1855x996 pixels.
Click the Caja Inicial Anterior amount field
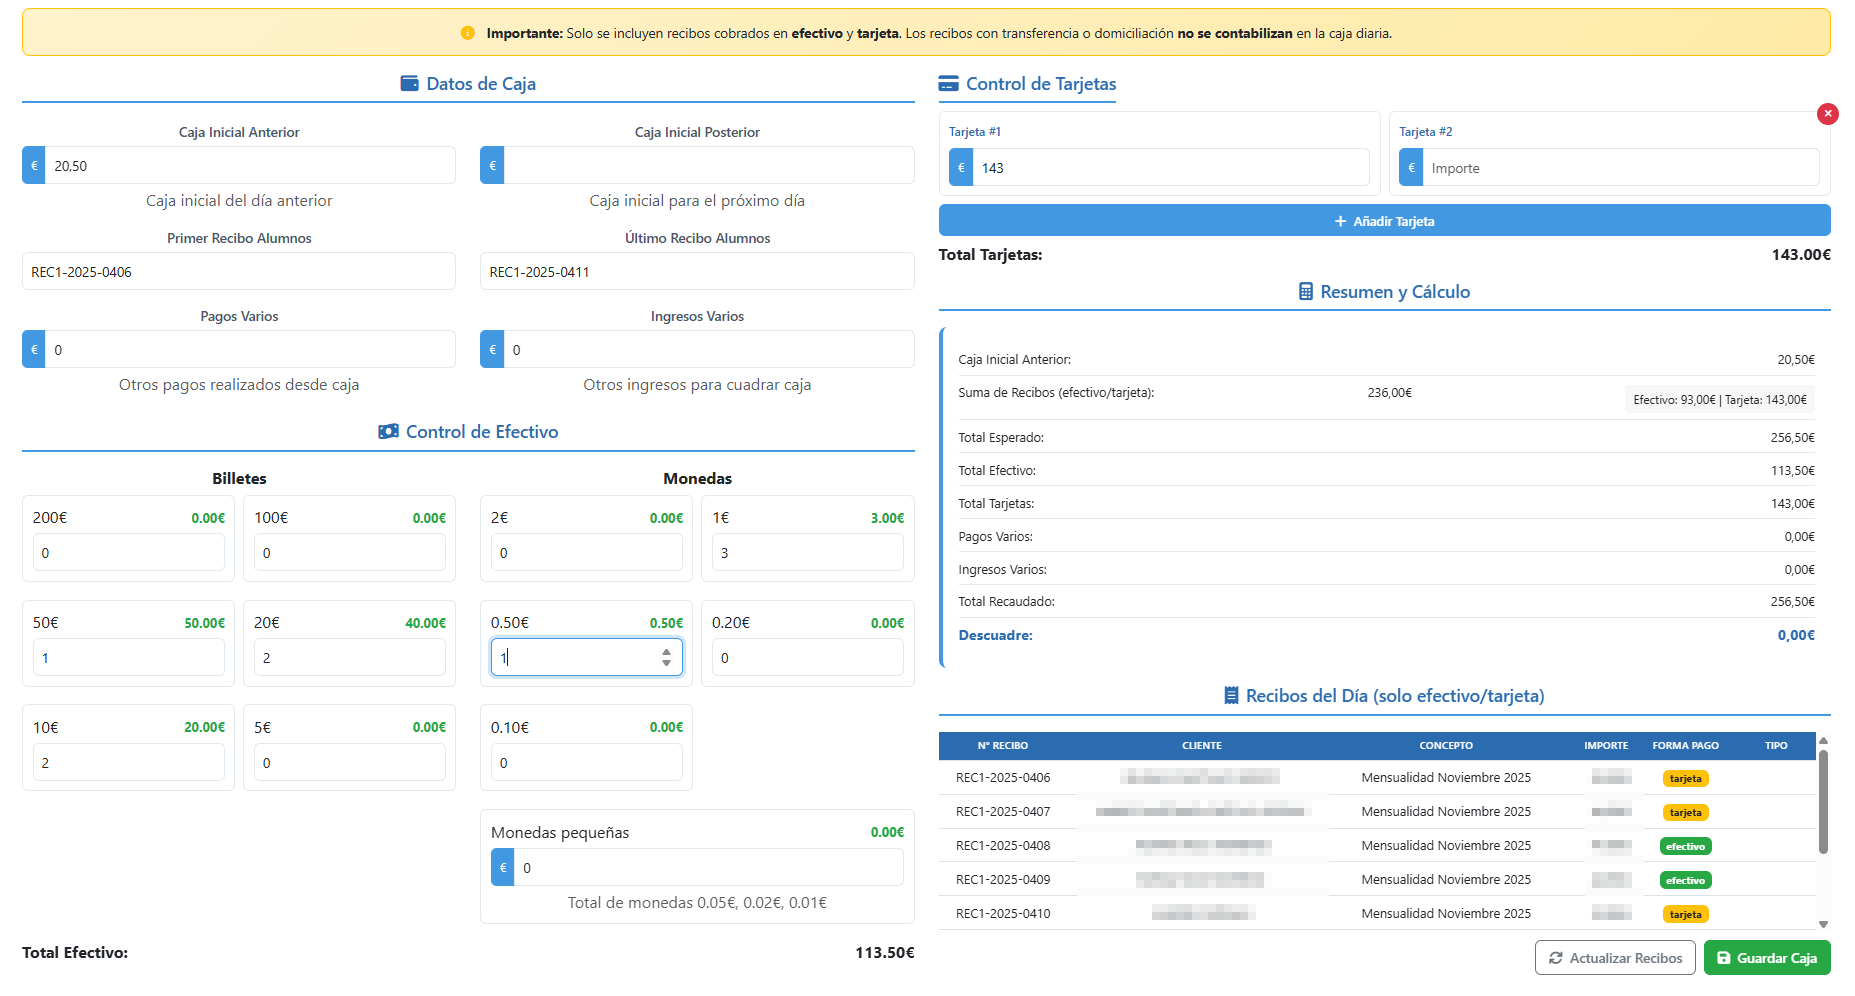[250, 166]
